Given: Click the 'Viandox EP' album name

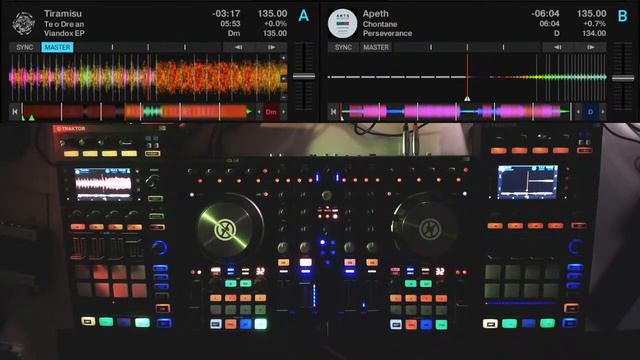Looking at the screenshot, I should [64, 33].
